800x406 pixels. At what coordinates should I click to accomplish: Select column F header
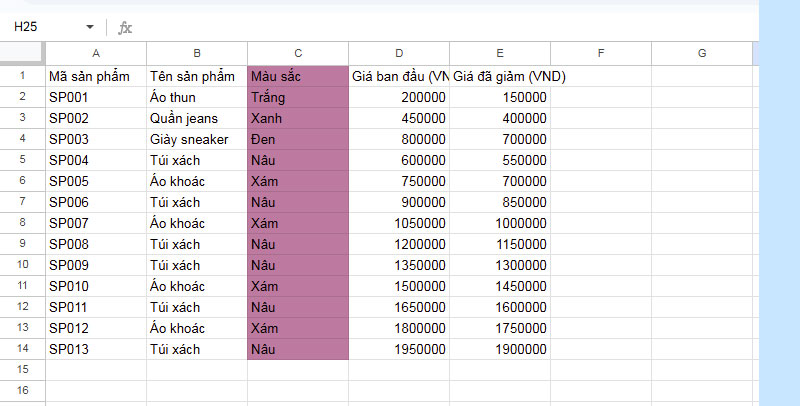click(x=601, y=53)
